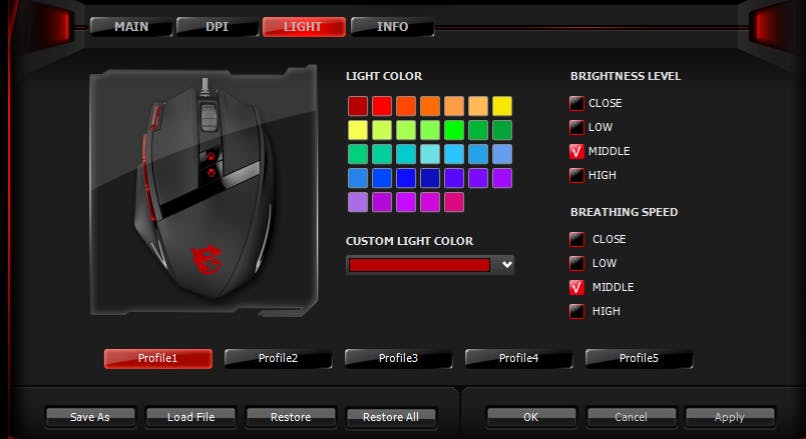The image size is (806, 439).
Task: Set brightness level to CLOSE
Action: click(x=577, y=103)
